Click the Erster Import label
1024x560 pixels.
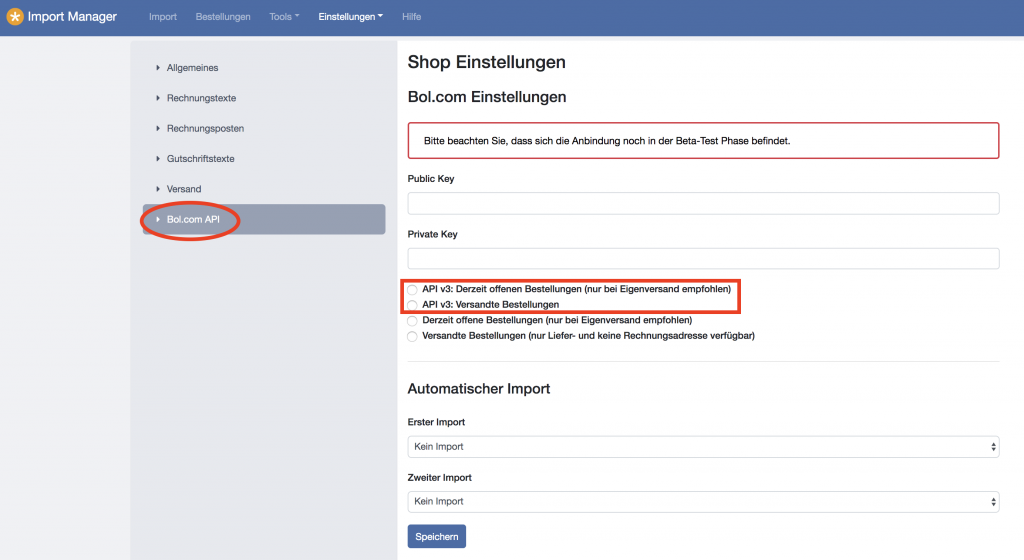click(x=436, y=422)
